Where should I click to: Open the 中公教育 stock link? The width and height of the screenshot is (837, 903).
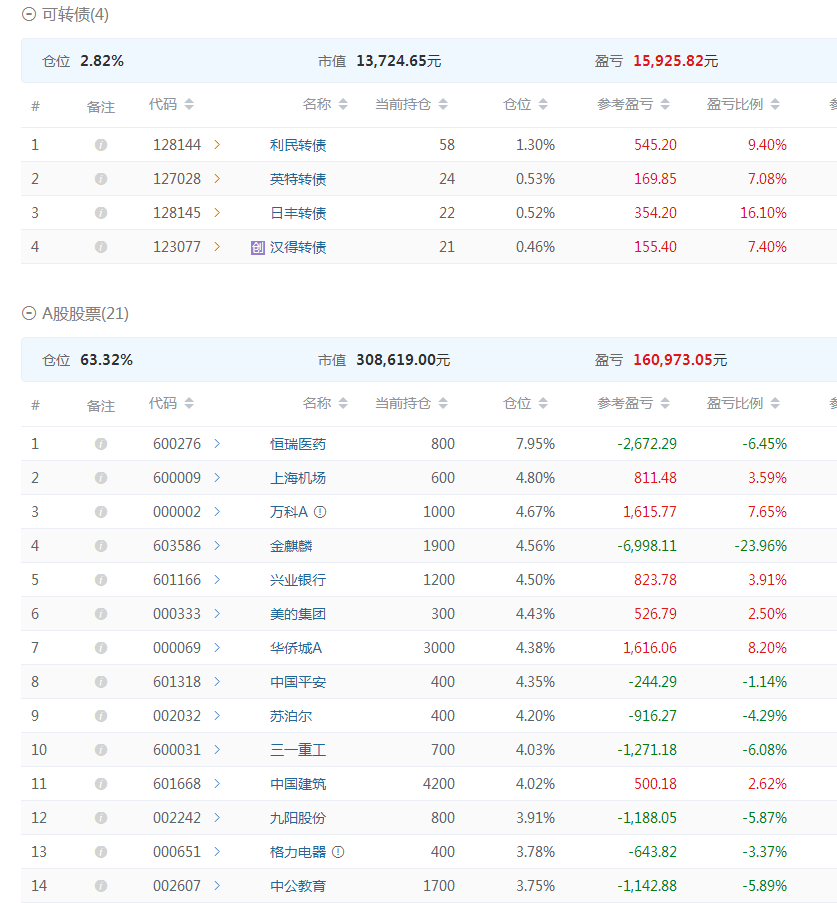pyautogui.click(x=298, y=886)
